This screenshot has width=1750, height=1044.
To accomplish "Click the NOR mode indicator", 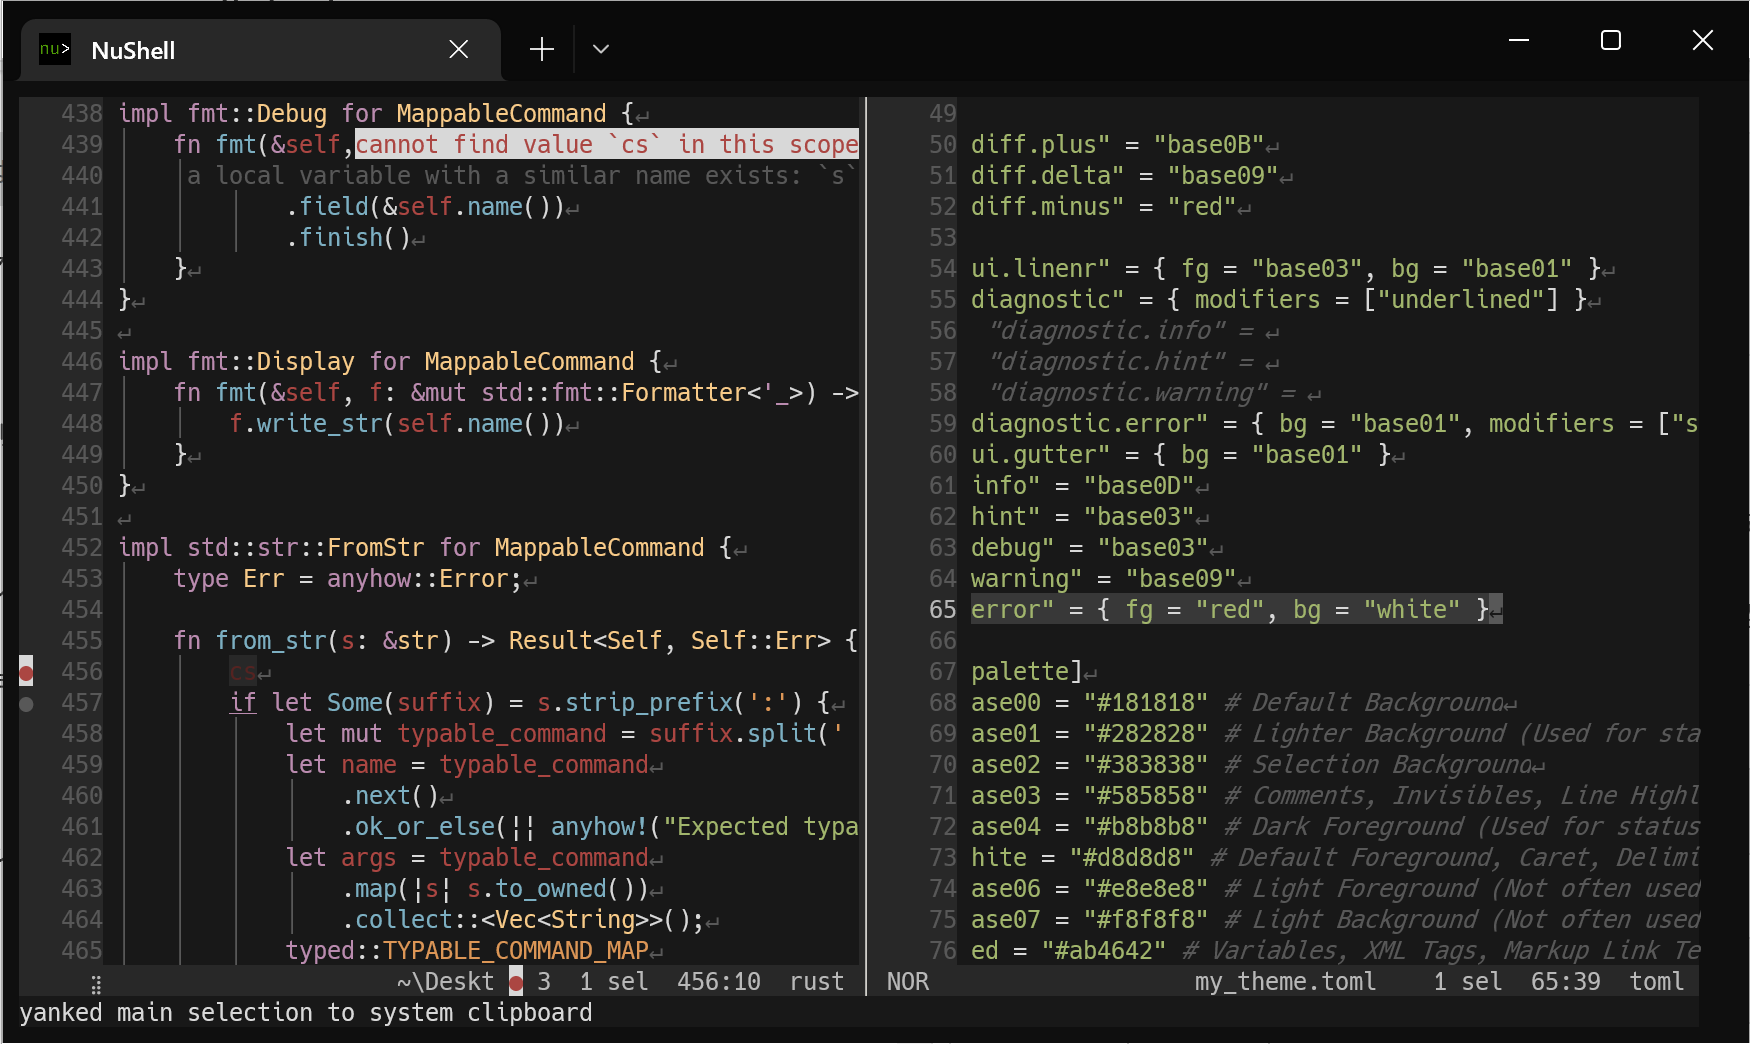I will 907,982.
